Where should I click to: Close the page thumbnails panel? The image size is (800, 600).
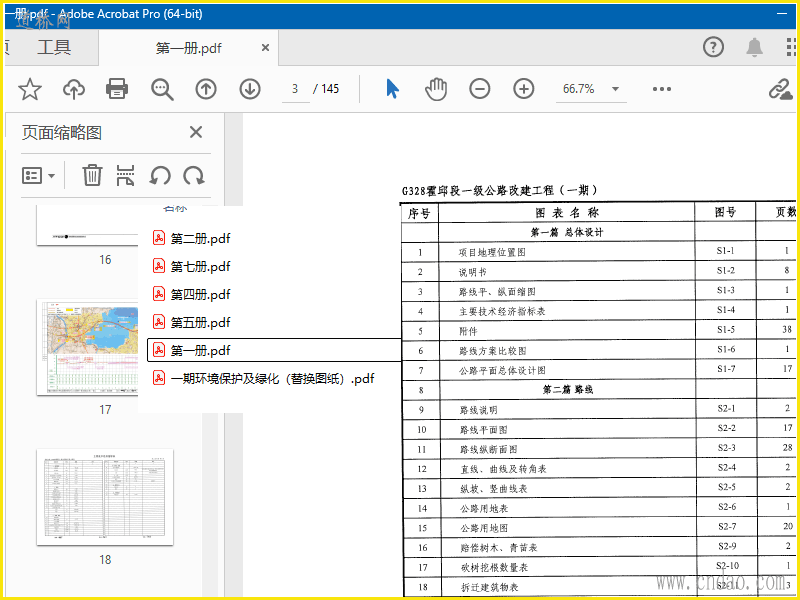pos(196,133)
